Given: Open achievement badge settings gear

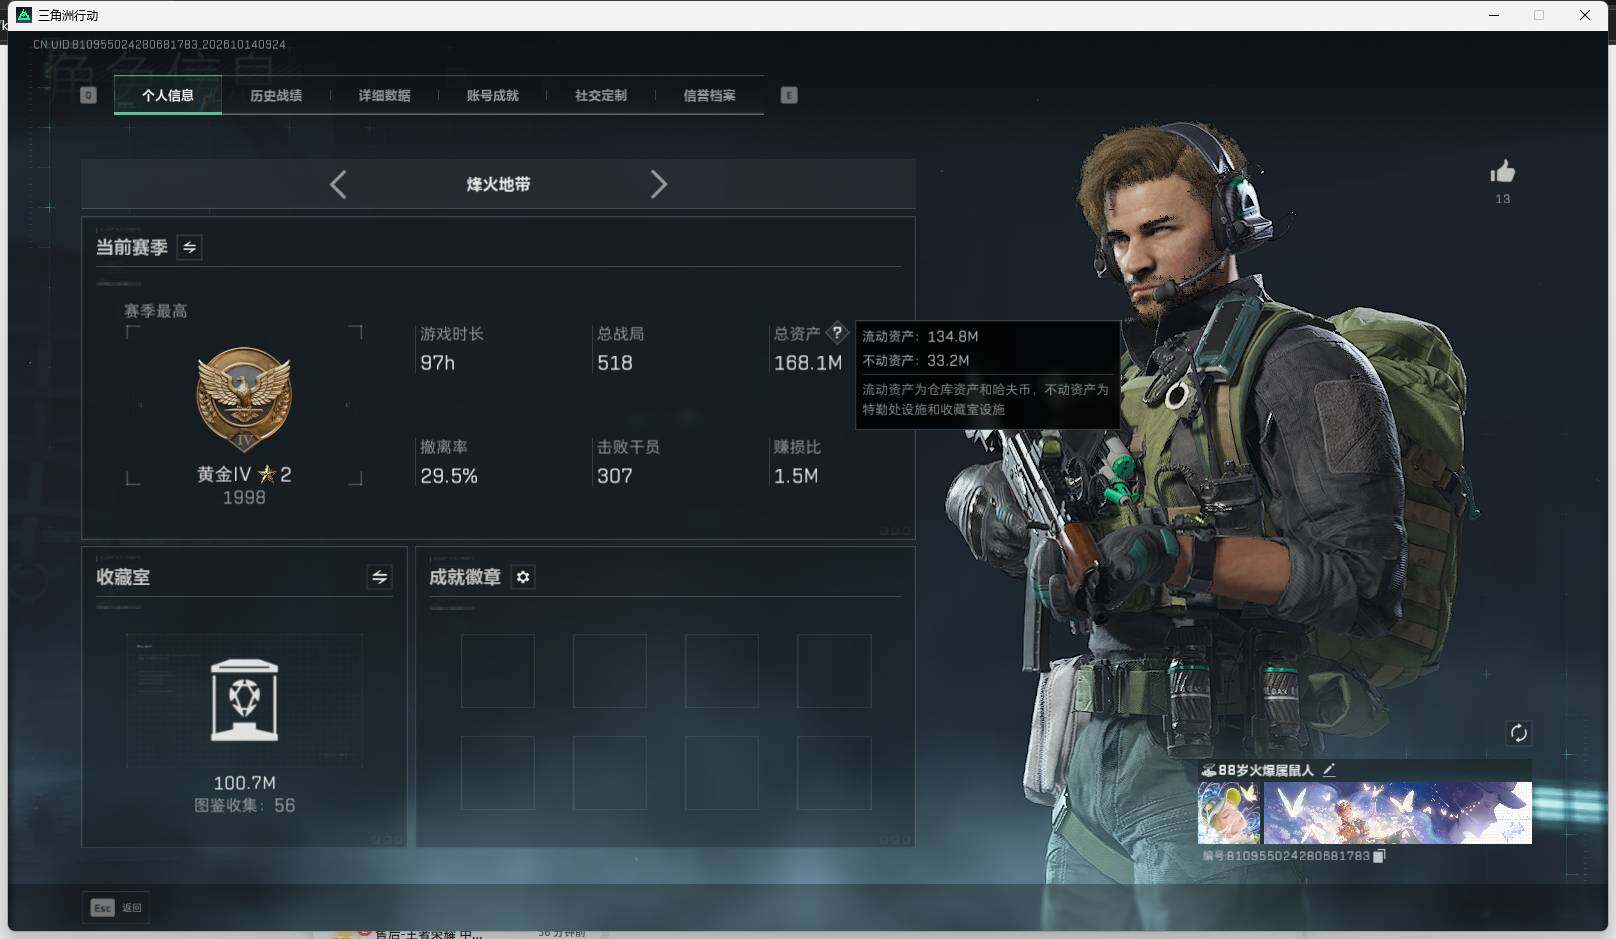Looking at the screenshot, I should [x=523, y=577].
